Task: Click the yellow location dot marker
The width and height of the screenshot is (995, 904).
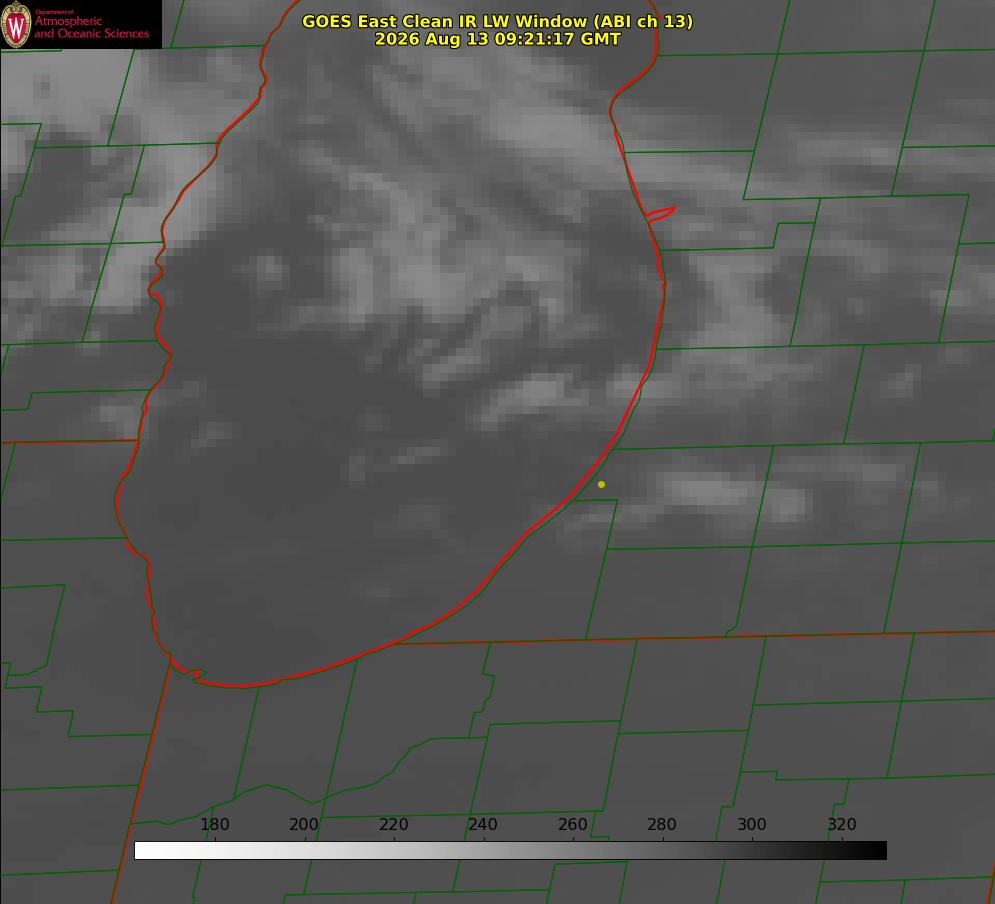Action: [602, 484]
